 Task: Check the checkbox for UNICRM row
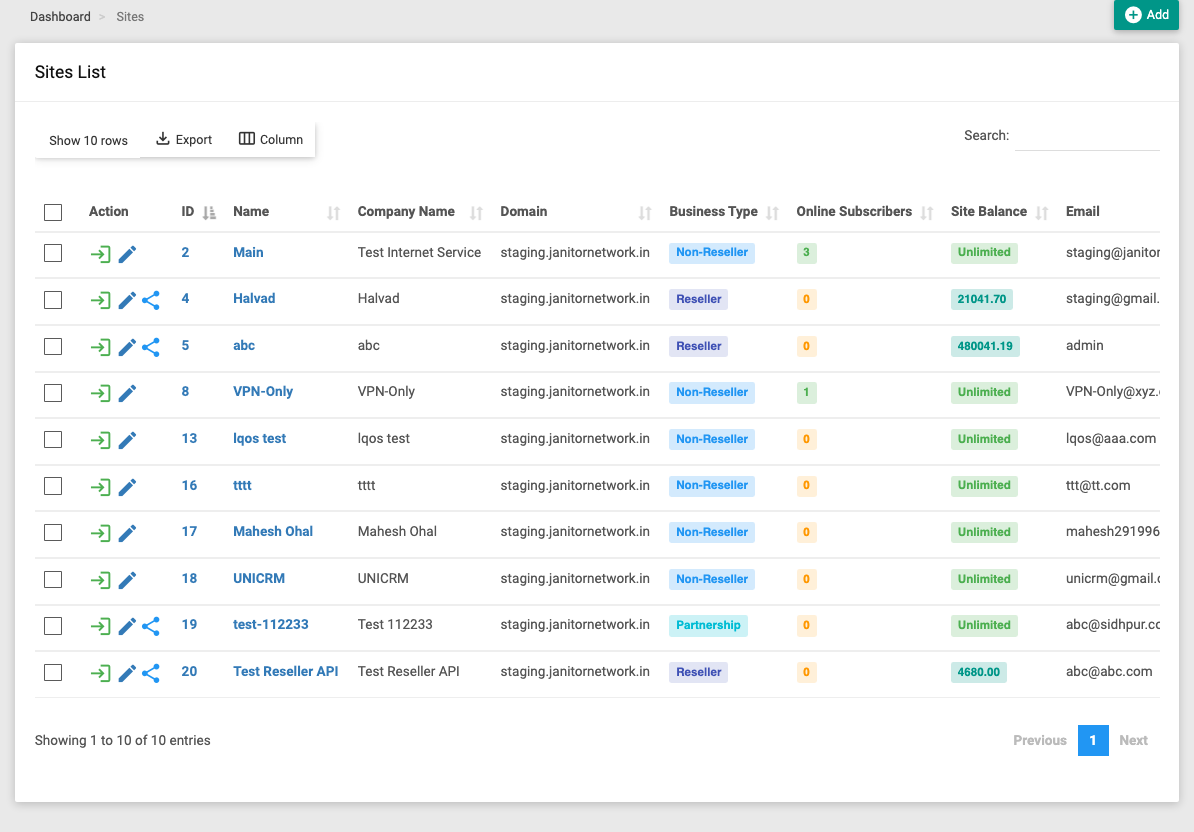(x=53, y=579)
